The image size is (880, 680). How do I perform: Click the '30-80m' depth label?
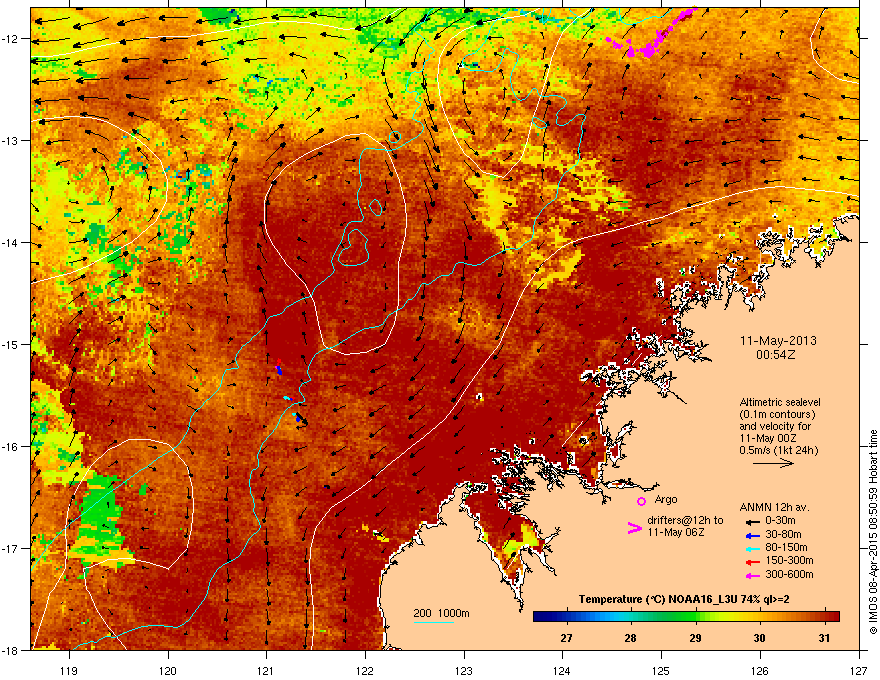pyautogui.click(x=783, y=535)
